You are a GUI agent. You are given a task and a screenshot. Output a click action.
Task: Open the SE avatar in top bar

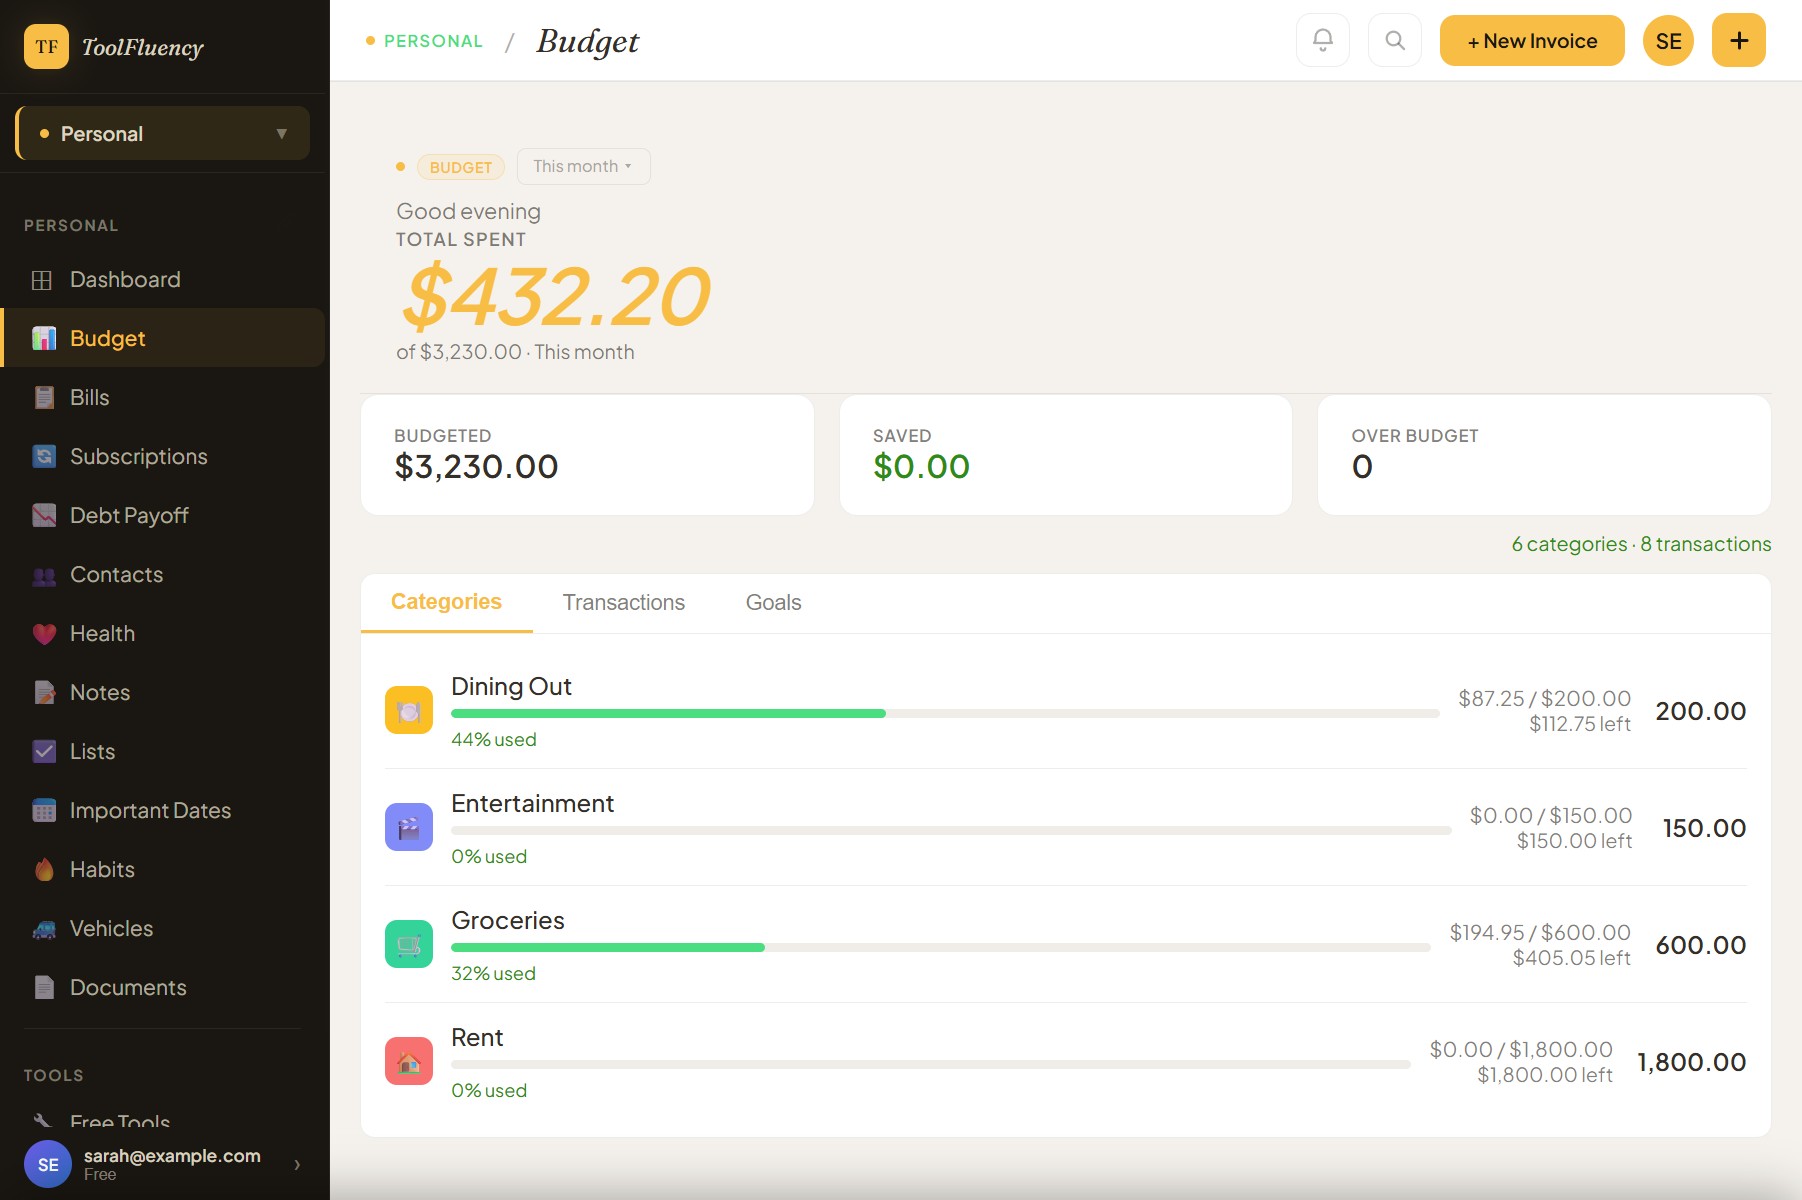[1668, 40]
